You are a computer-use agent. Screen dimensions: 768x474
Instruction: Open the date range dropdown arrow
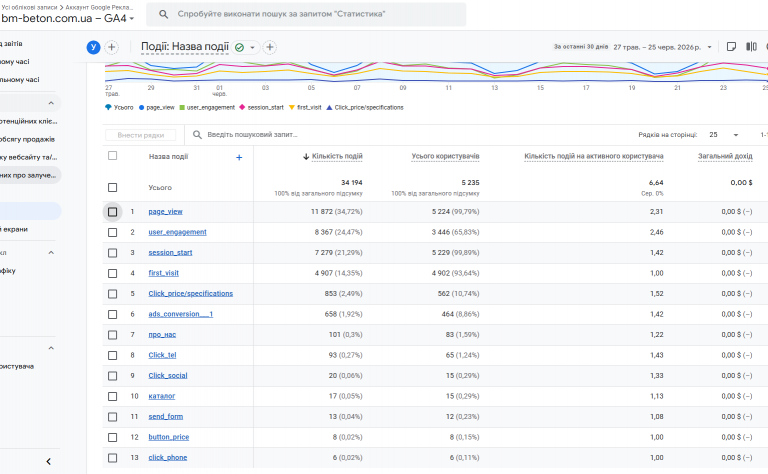tap(709, 47)
